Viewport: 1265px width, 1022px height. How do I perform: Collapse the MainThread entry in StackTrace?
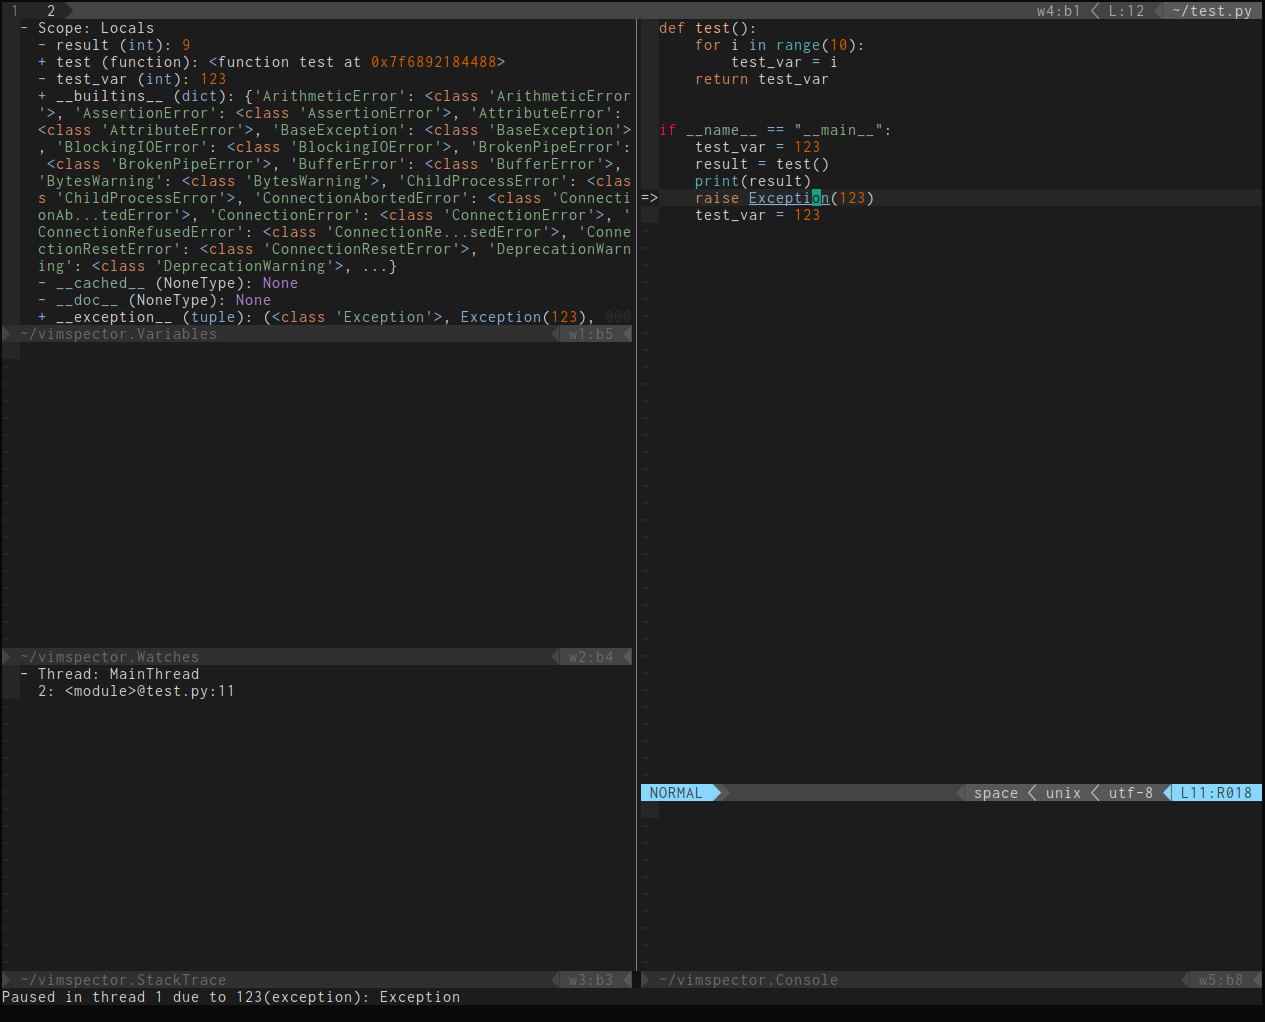[x=24, y=673]
